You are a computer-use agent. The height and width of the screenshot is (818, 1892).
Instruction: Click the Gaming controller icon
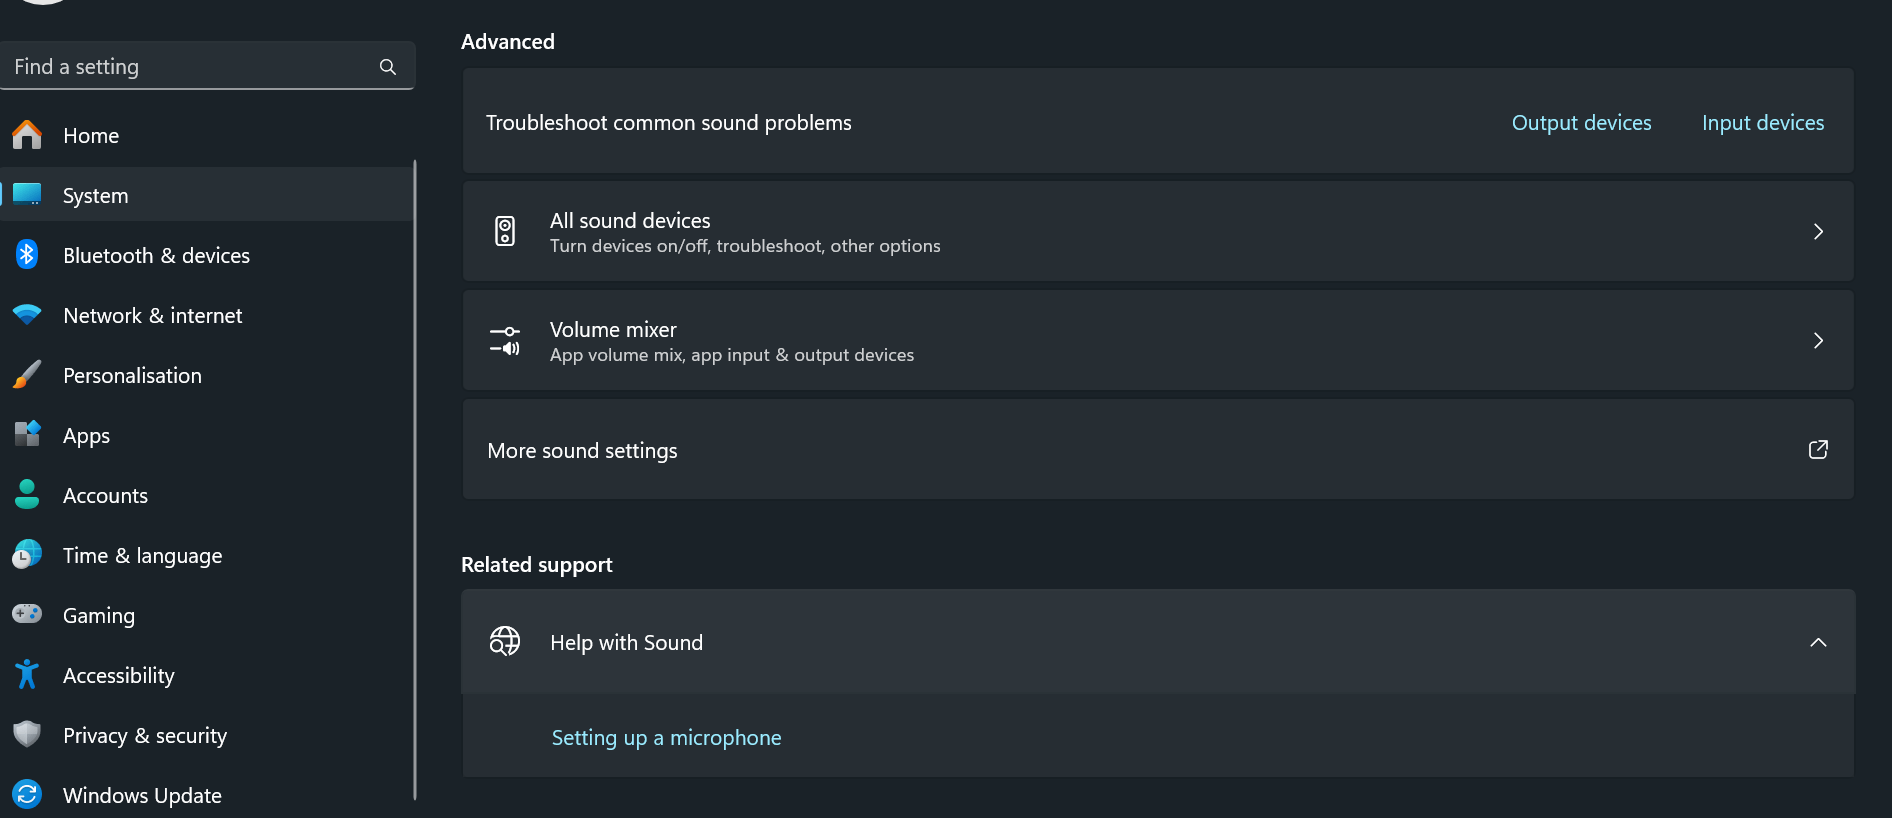pos(27,614)
